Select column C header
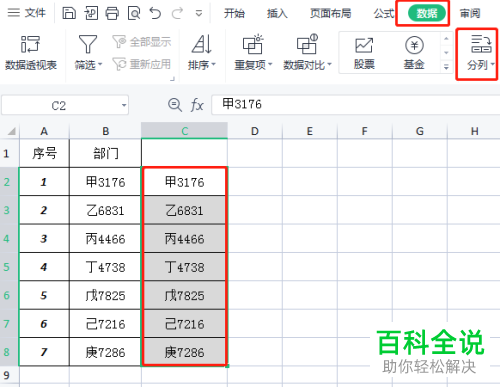This screenshot has width=500, height=387. pyautogui.click(x=185, y=131)
